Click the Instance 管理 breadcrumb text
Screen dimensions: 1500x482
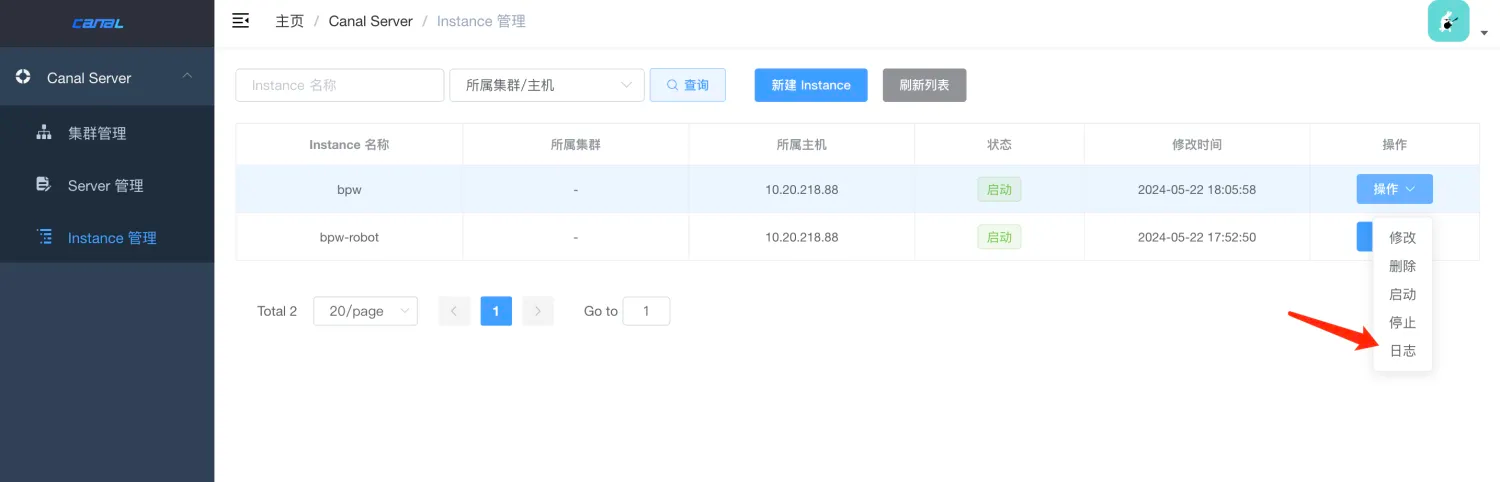(481, 21)
